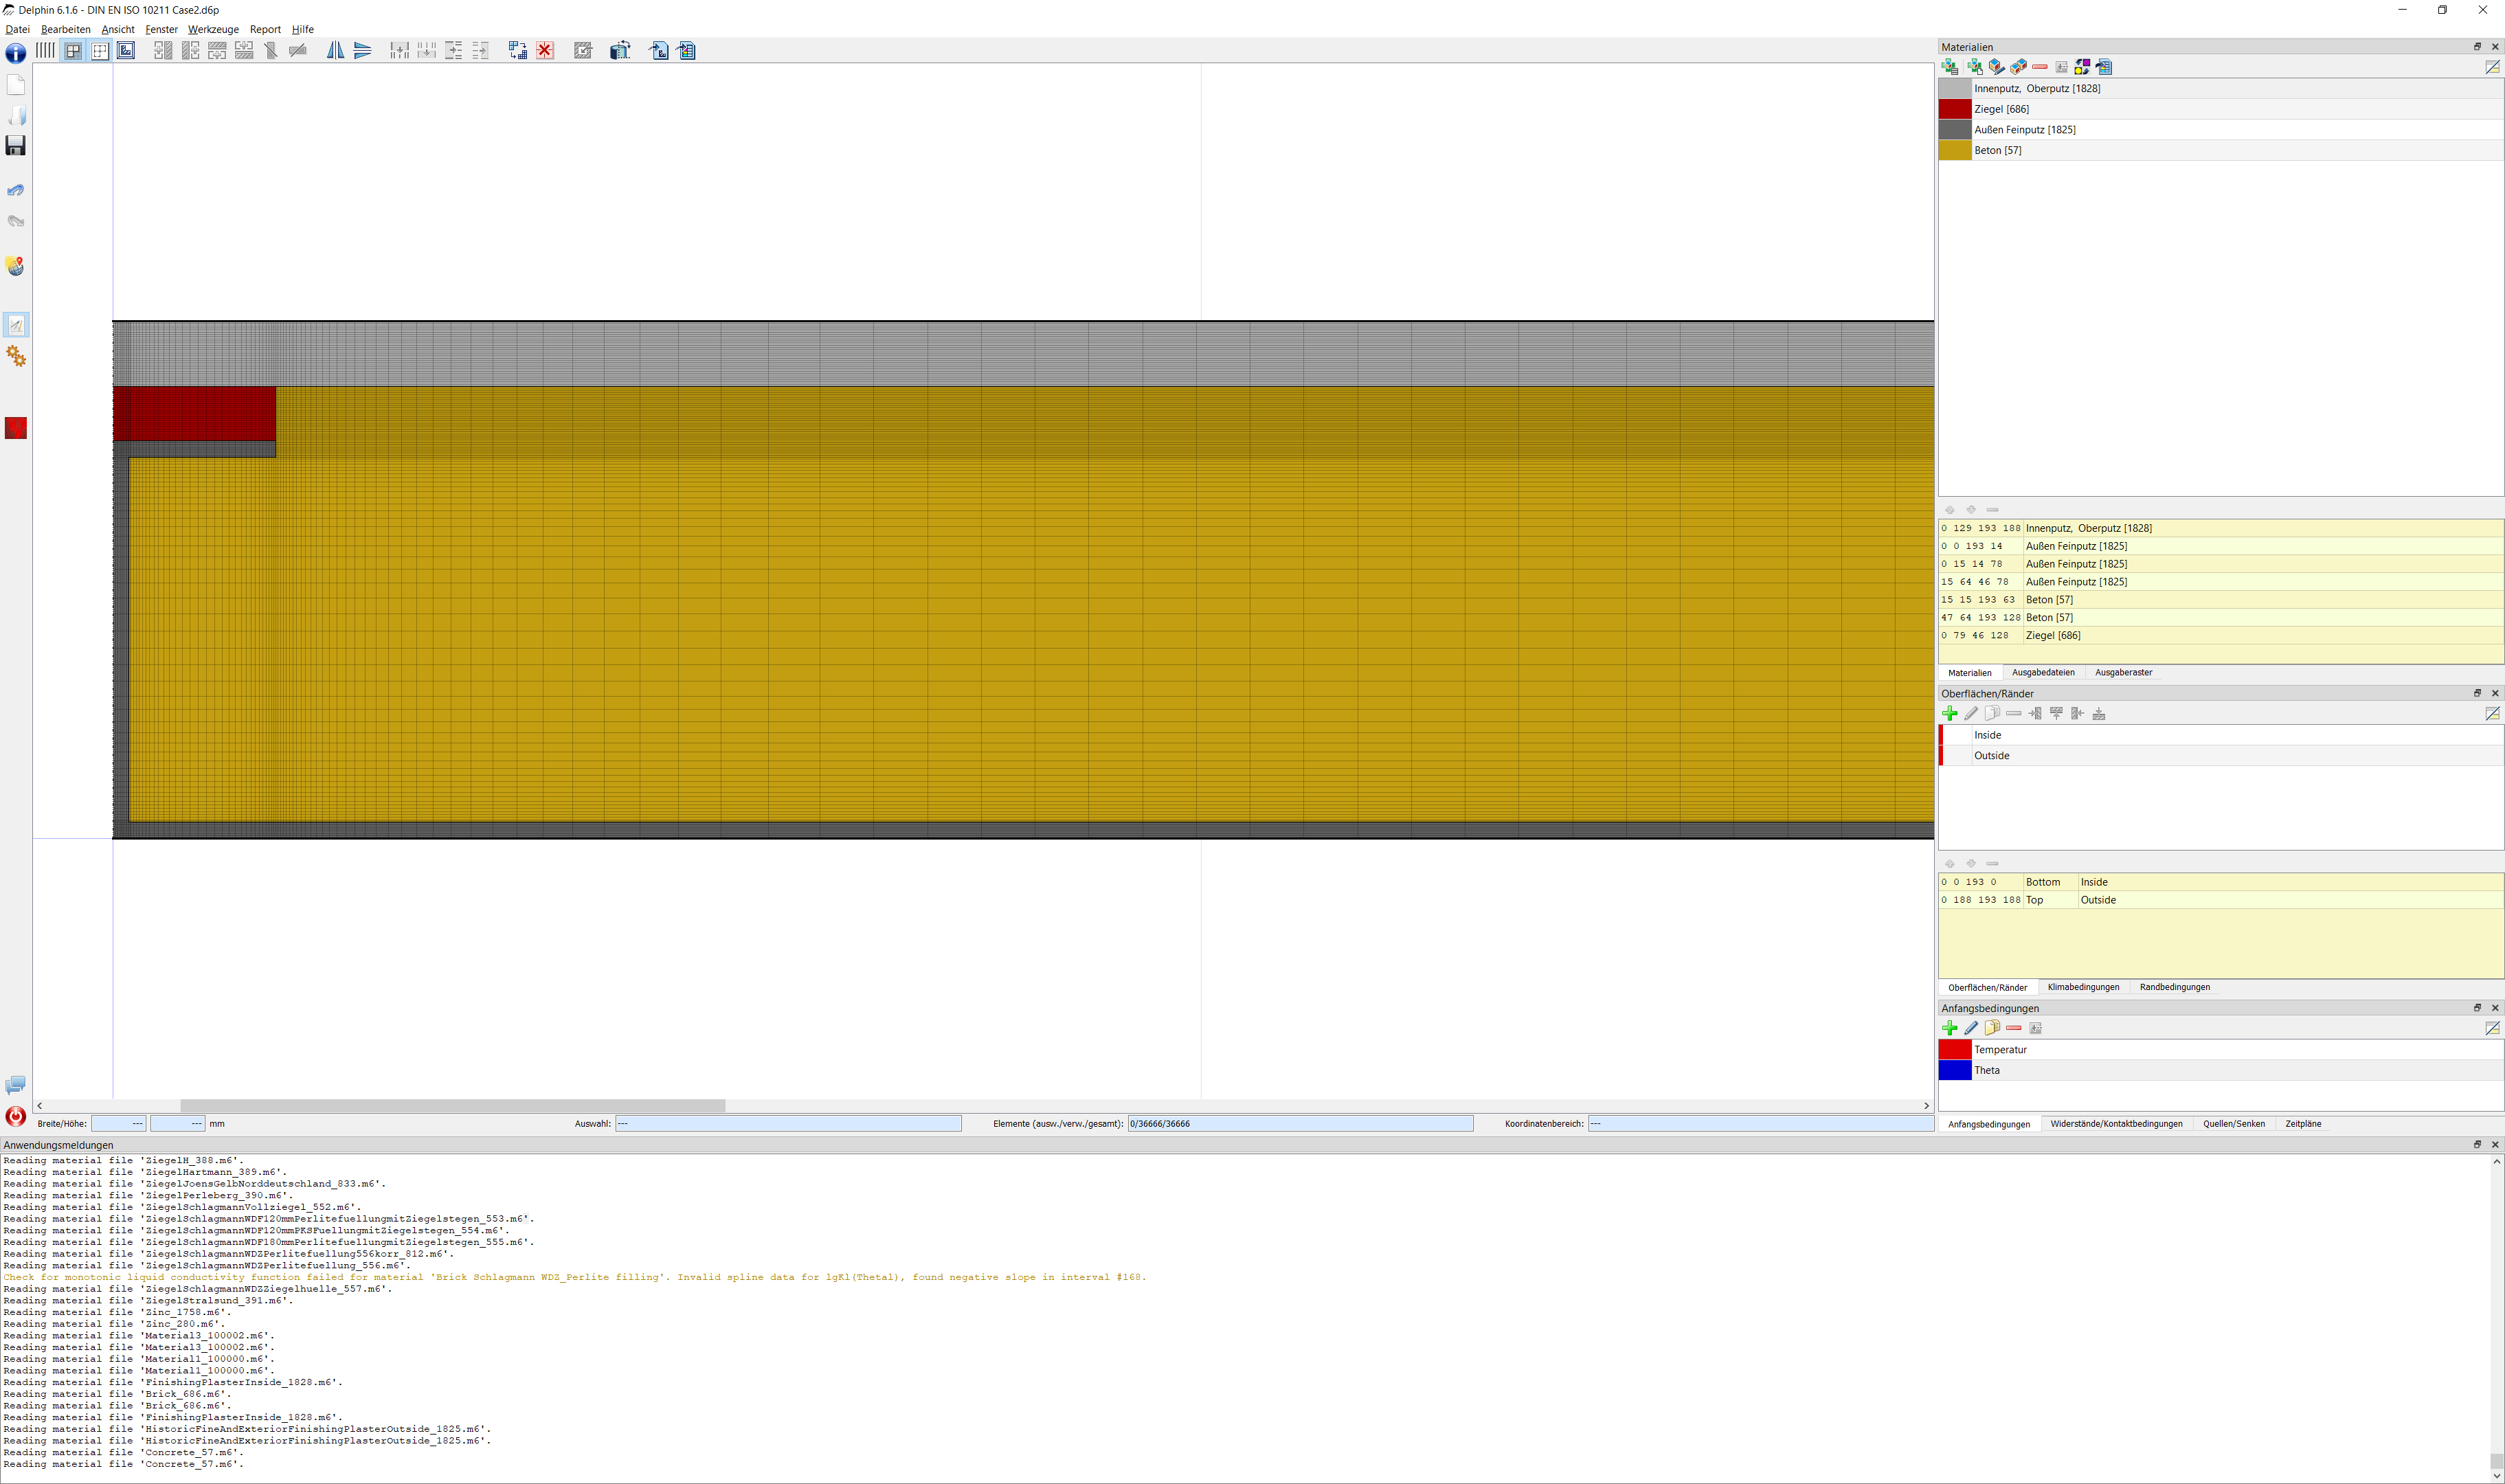Click the new document icon in left sidebar
Screen dimensions: 2505x1484
pos(16,85)
